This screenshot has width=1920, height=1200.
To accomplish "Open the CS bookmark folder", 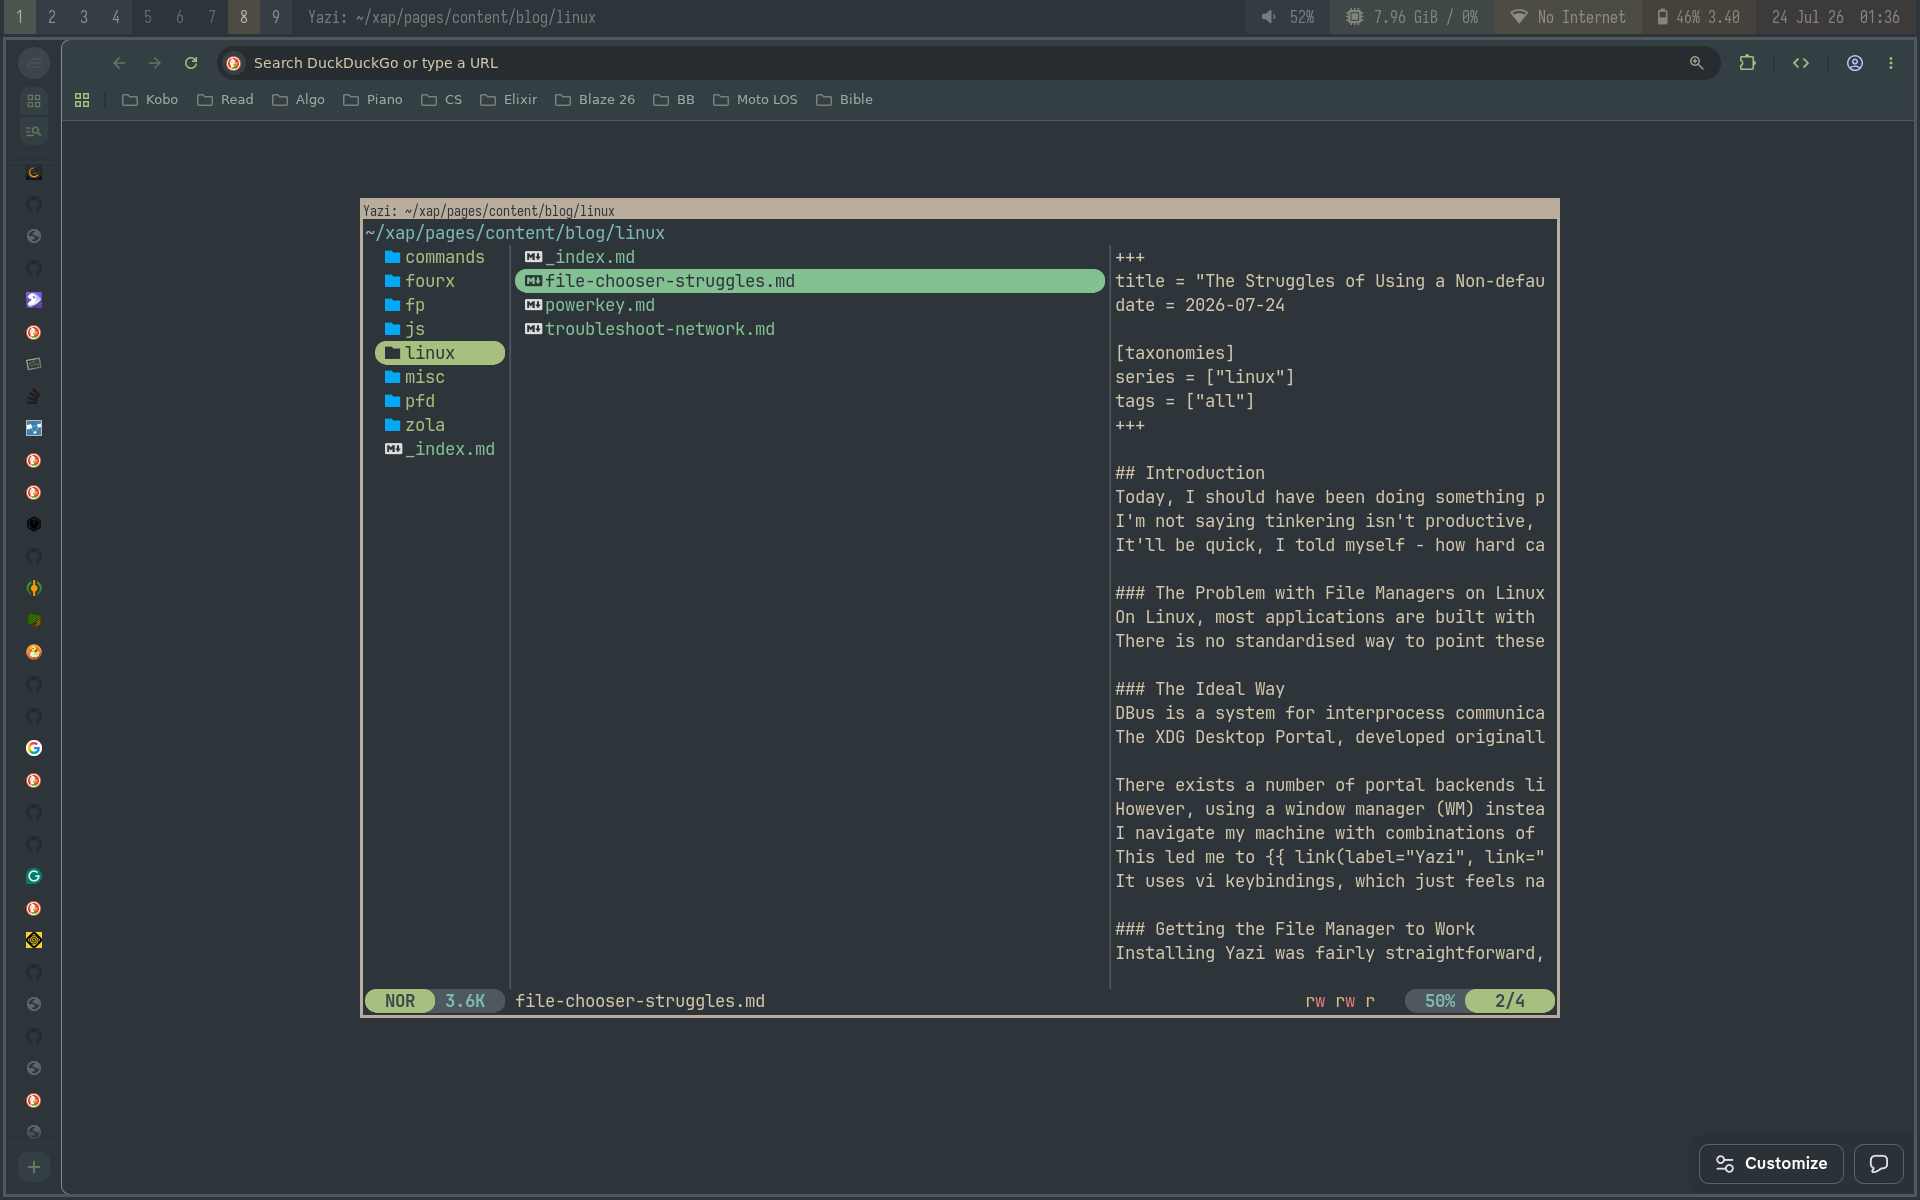I will (442, 100).
